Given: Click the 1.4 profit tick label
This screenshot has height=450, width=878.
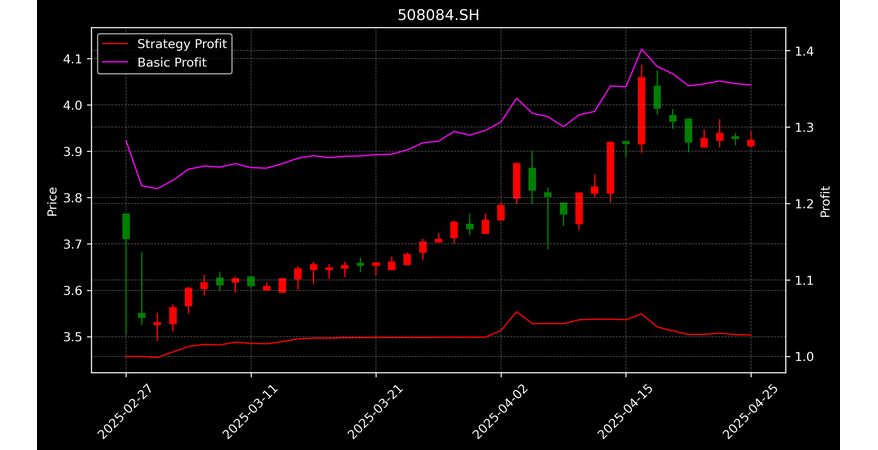Looking at the screenshot, I should coord(804,51).
